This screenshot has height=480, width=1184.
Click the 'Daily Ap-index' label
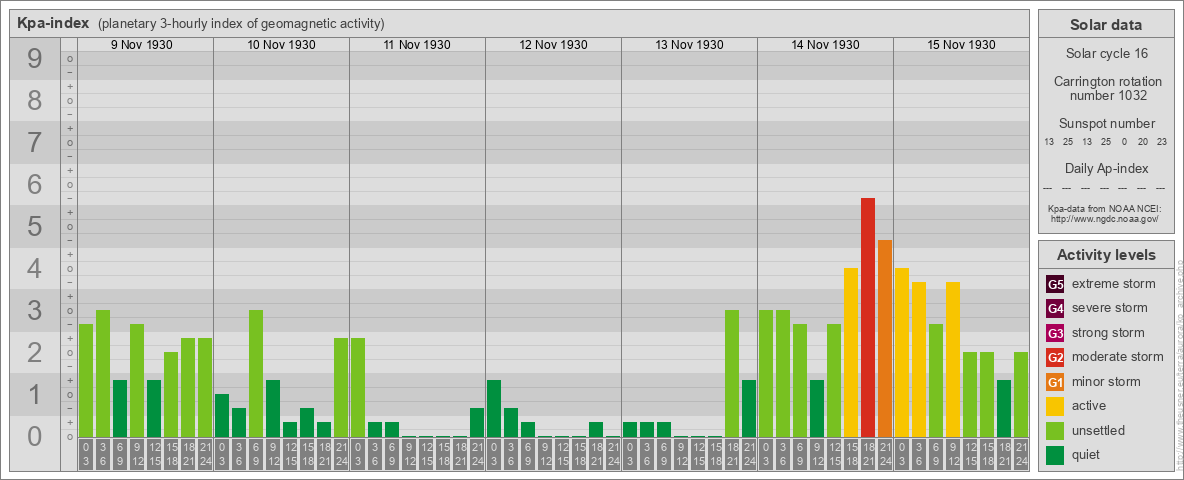[1106, 168]
